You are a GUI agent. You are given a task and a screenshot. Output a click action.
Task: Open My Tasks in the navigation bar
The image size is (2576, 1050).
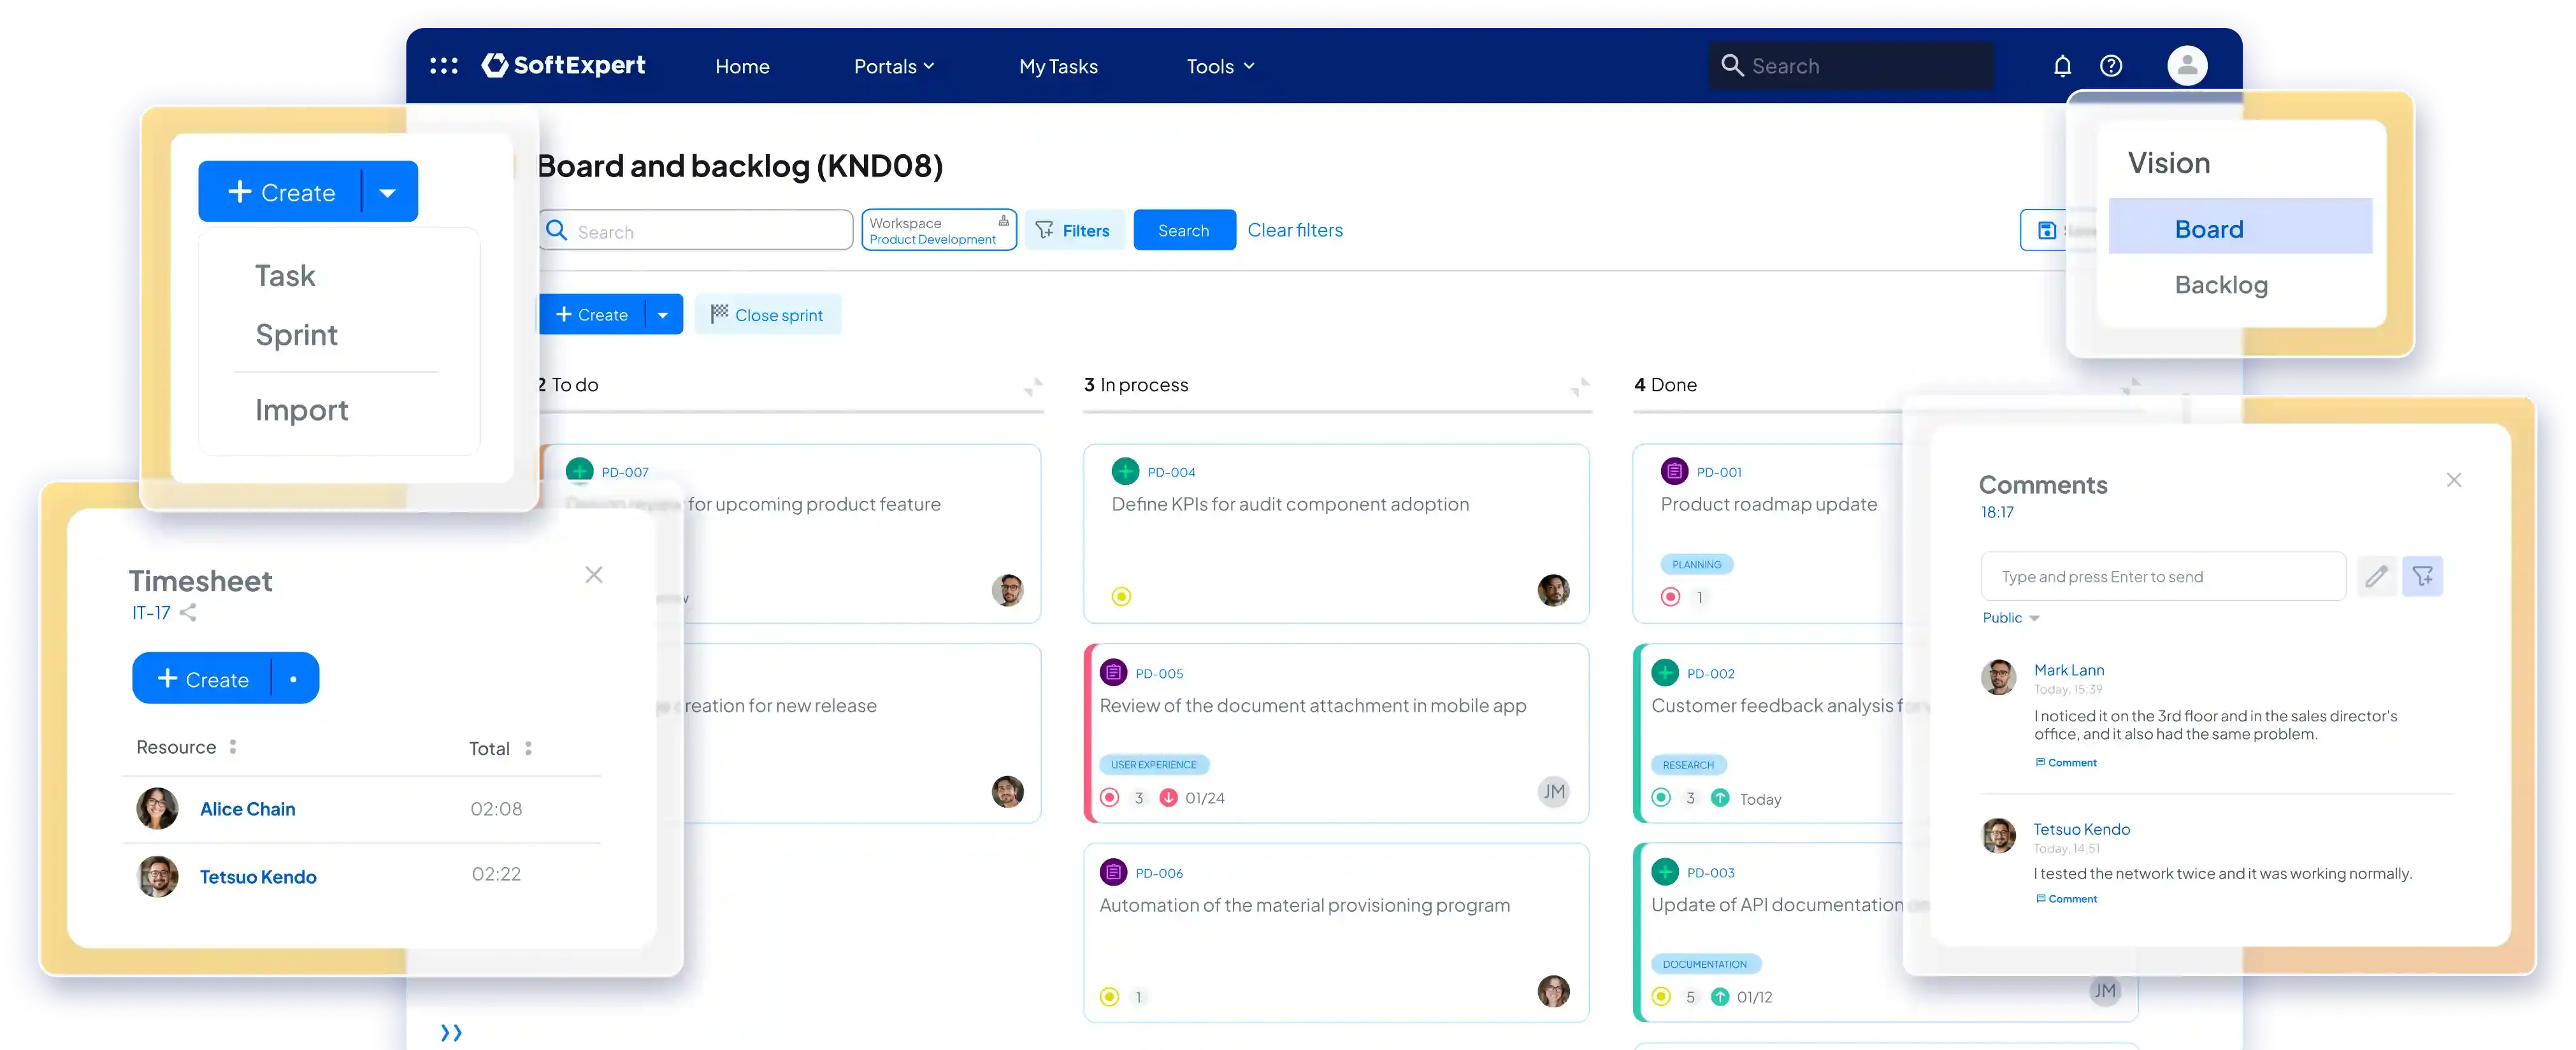[x=1058, y=67]
